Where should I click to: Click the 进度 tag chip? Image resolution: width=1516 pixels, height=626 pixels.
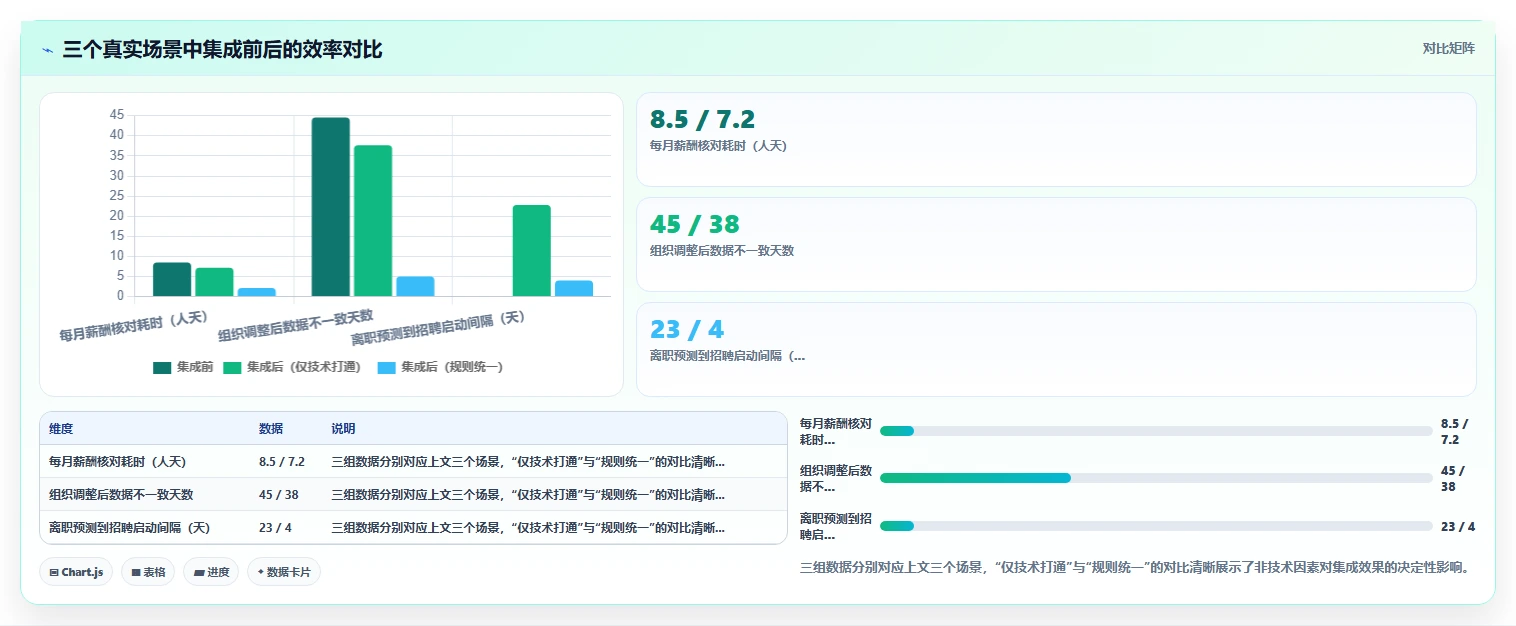211,572
